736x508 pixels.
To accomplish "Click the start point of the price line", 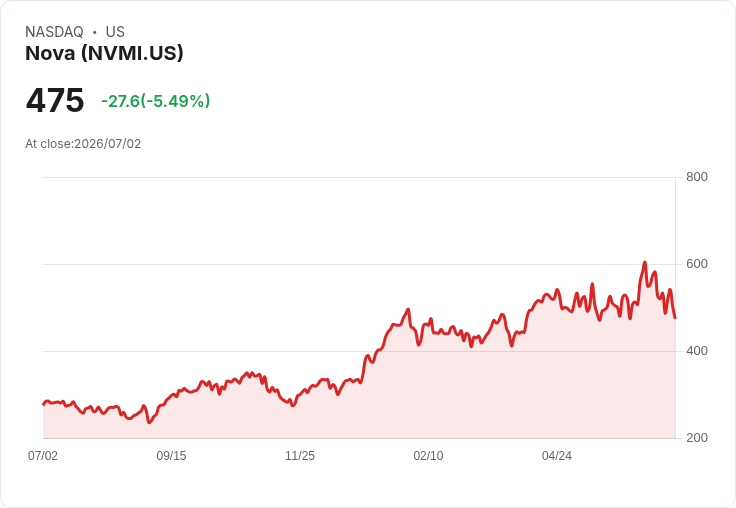I will tap(44, 404).
